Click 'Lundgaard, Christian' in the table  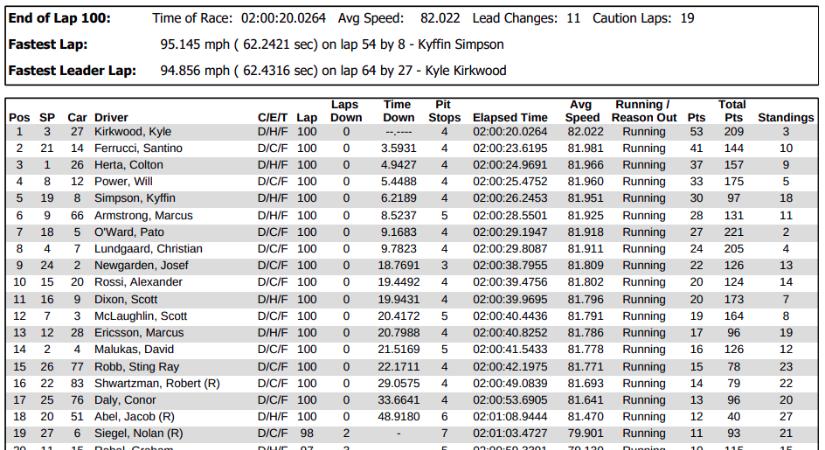[148, 249]
